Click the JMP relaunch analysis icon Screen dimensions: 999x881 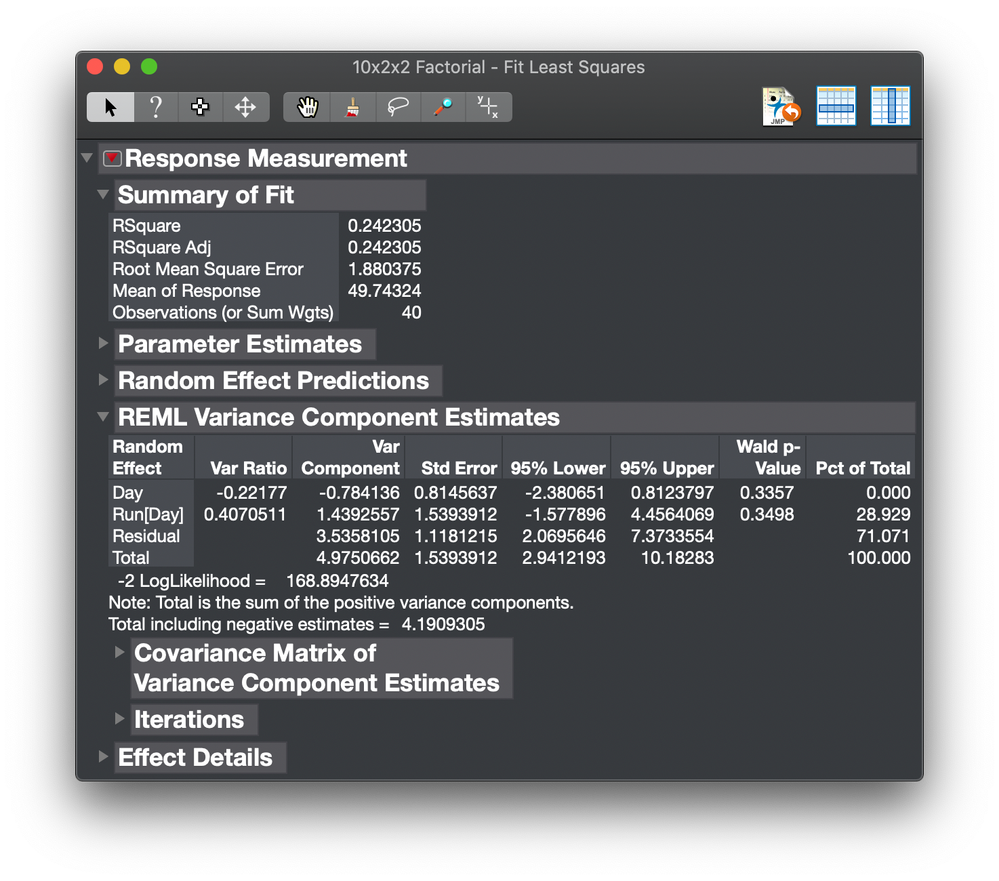pyautogui.click(x=781, y=107)
